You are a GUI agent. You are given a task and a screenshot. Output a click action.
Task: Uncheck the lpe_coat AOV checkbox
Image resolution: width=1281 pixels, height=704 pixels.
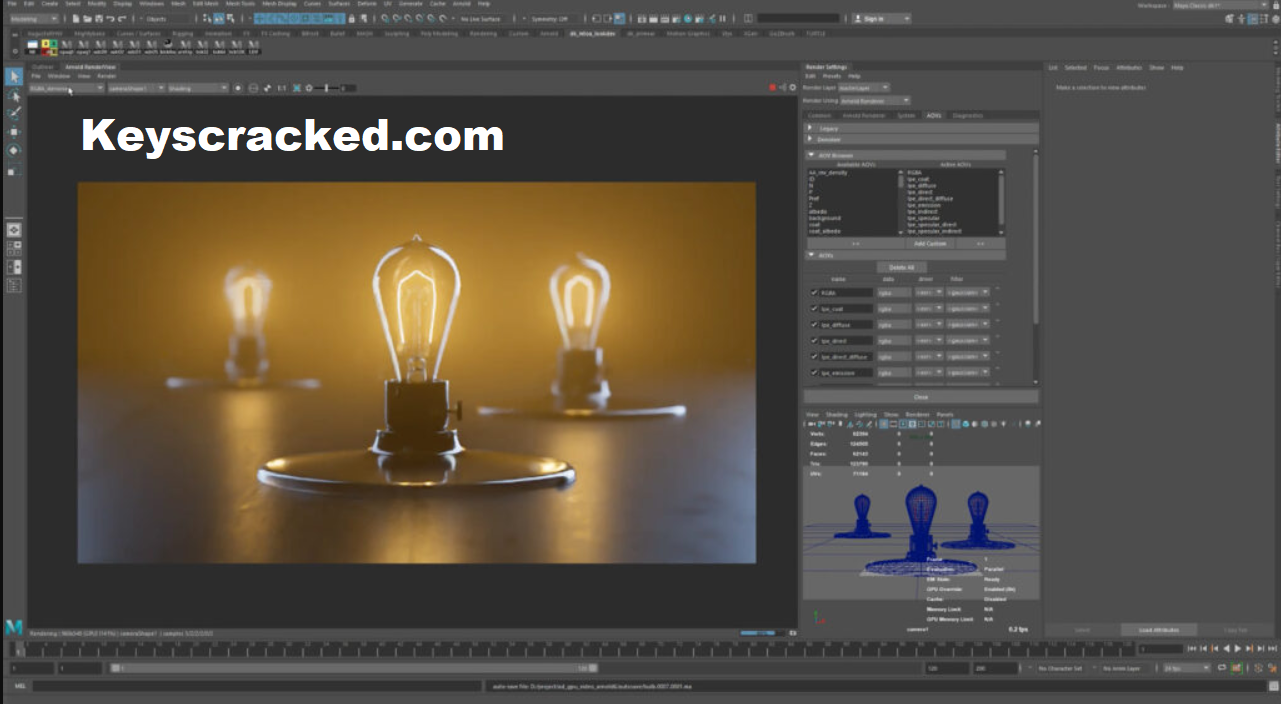coord(814,308)
